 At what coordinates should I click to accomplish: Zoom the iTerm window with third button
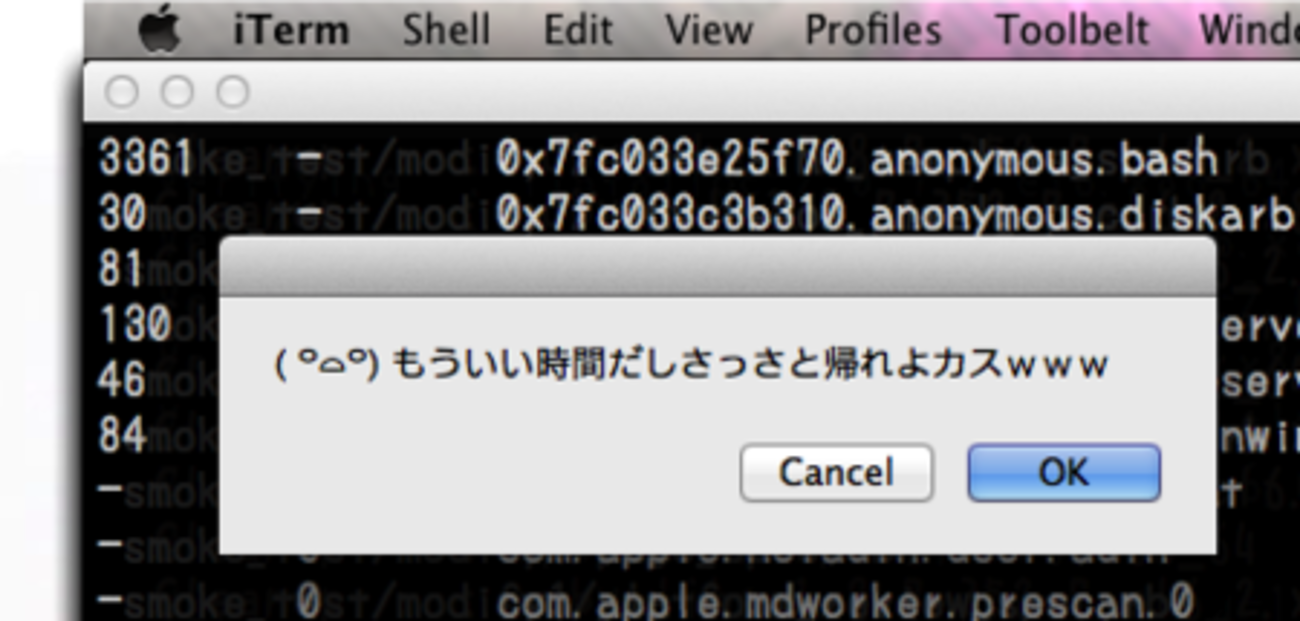click(x=233, y=93)
